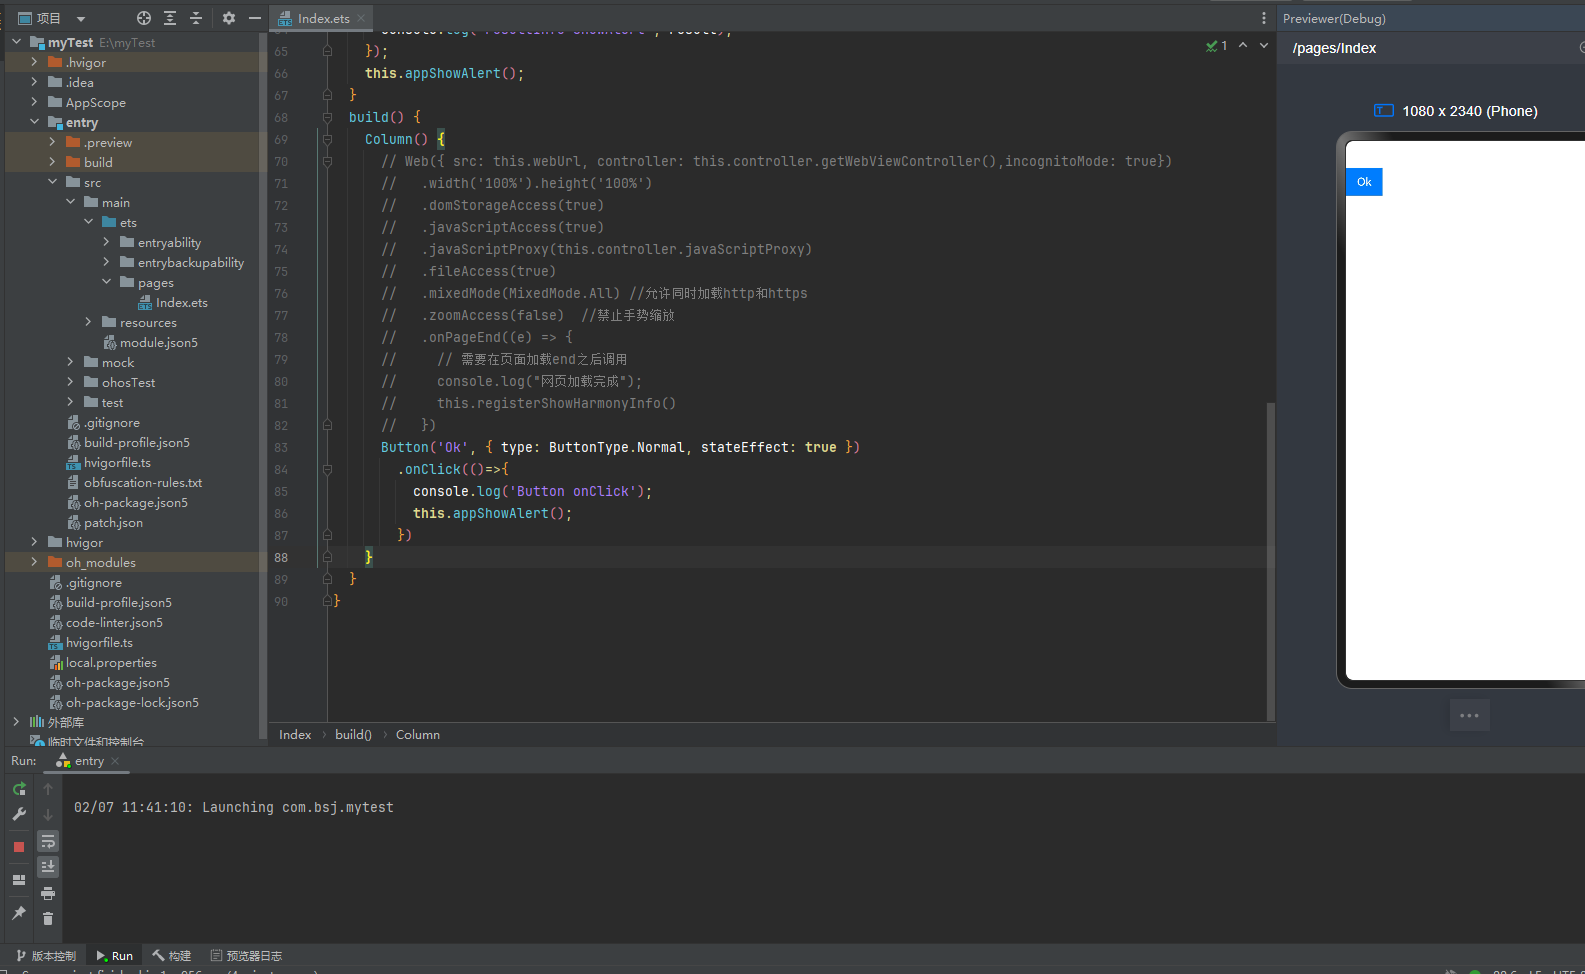Open the 预览器日志 tool window

click(x=246, y=956)
